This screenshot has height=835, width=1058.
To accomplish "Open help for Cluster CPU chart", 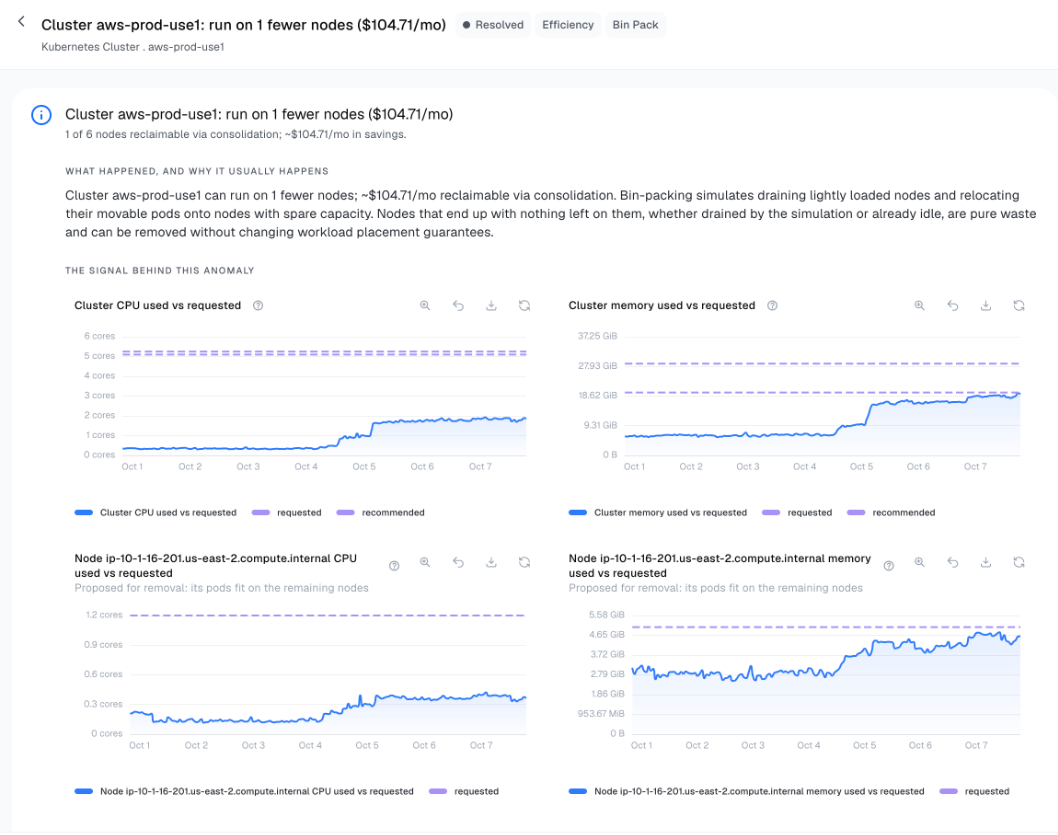I will (258, 306).
